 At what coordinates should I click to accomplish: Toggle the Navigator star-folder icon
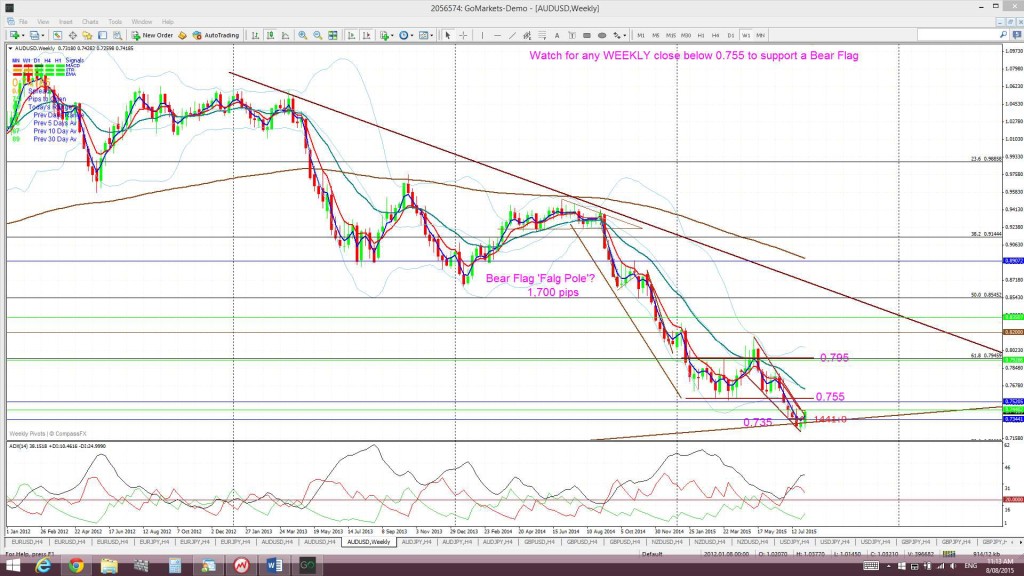pos(87,35)
